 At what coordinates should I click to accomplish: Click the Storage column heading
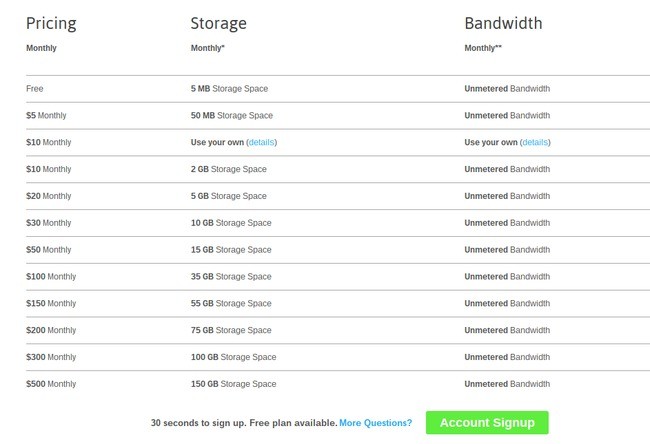point(218,23)
